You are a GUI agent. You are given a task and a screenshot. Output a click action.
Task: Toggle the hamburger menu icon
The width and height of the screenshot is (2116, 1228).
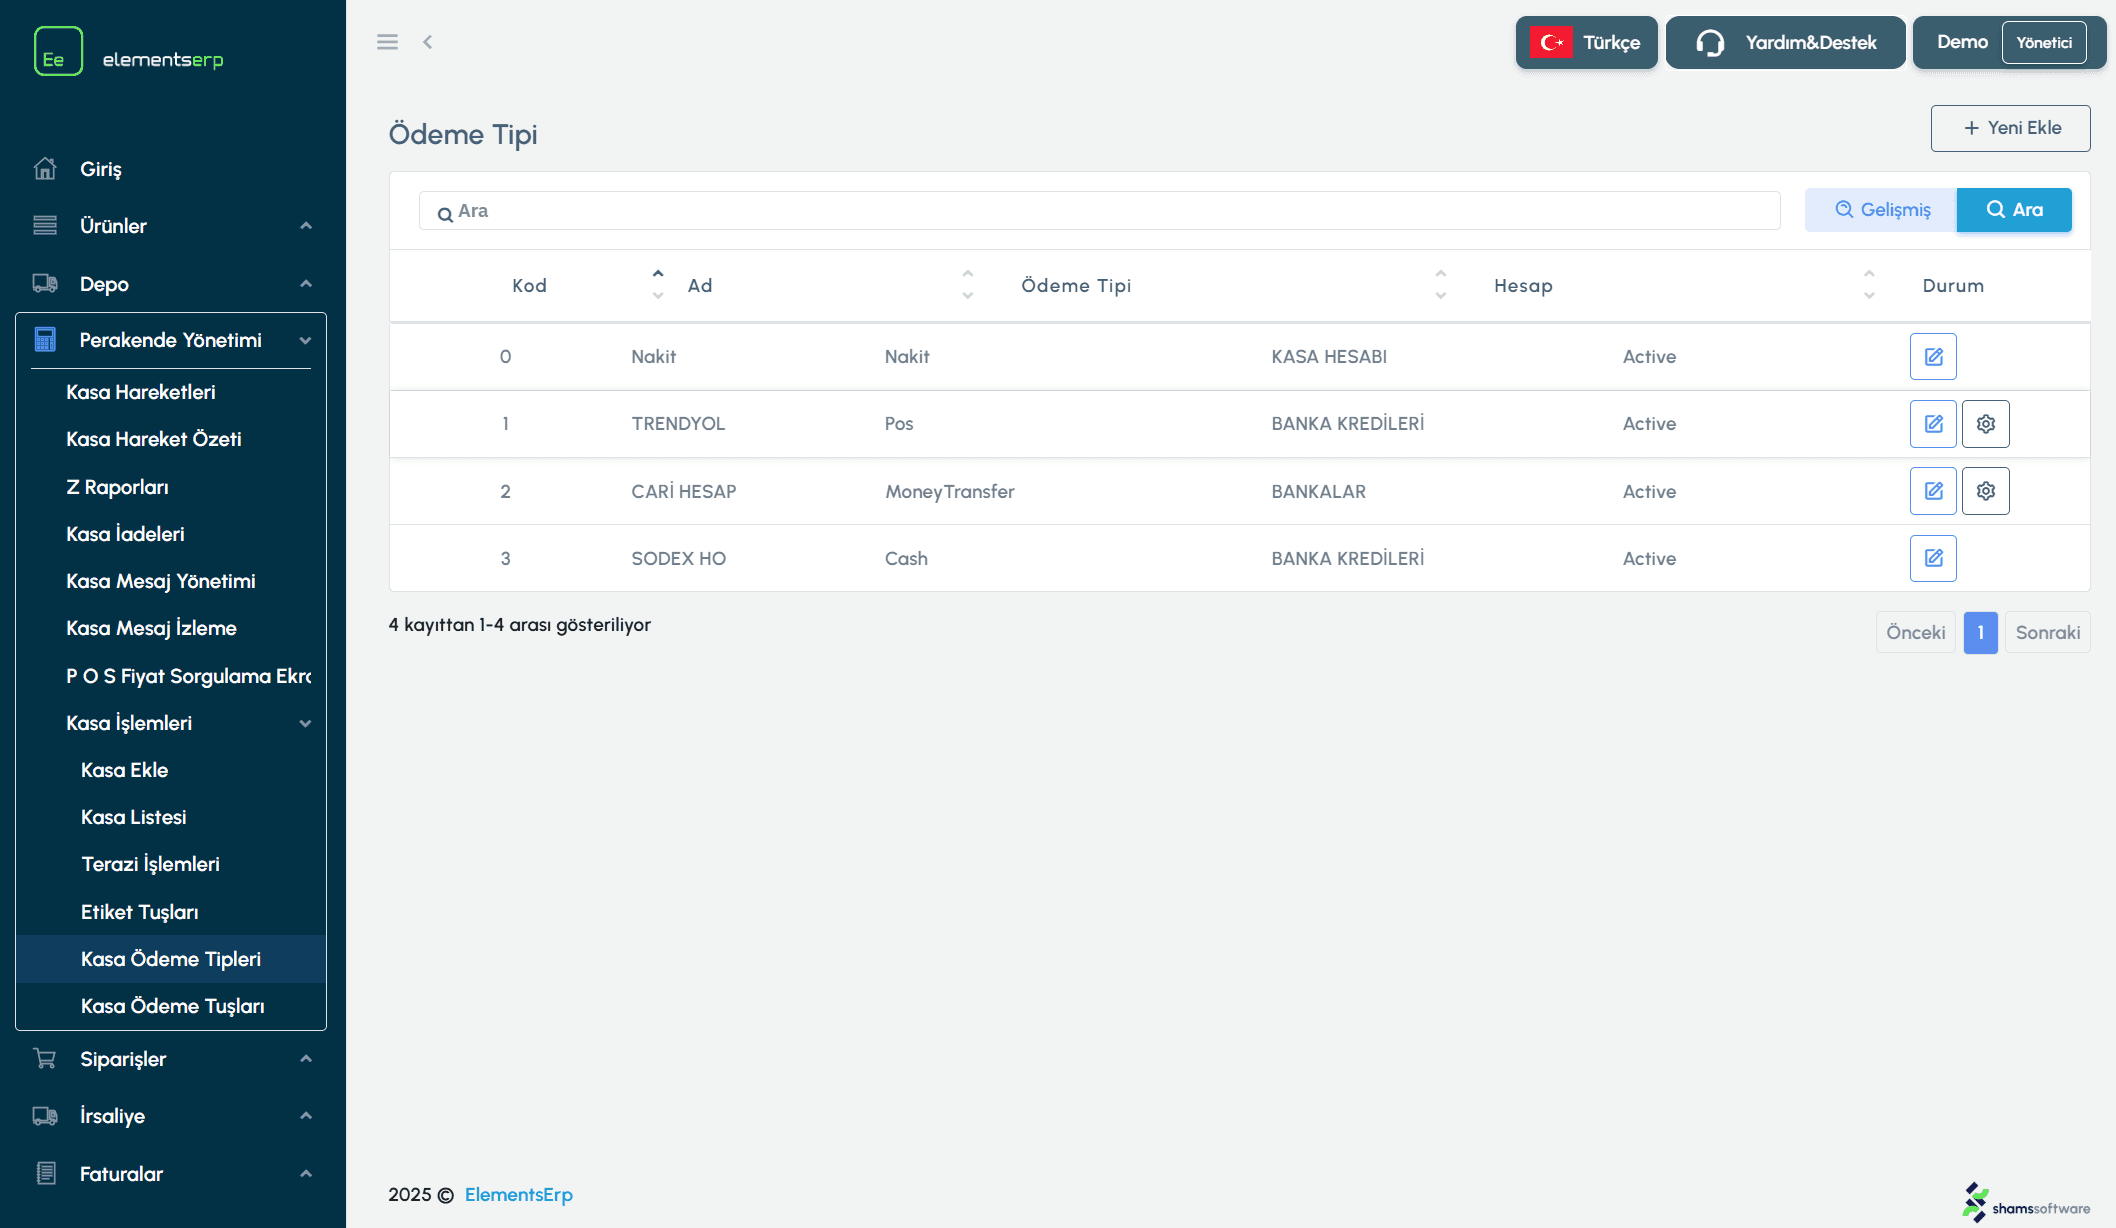click(387, 42)
